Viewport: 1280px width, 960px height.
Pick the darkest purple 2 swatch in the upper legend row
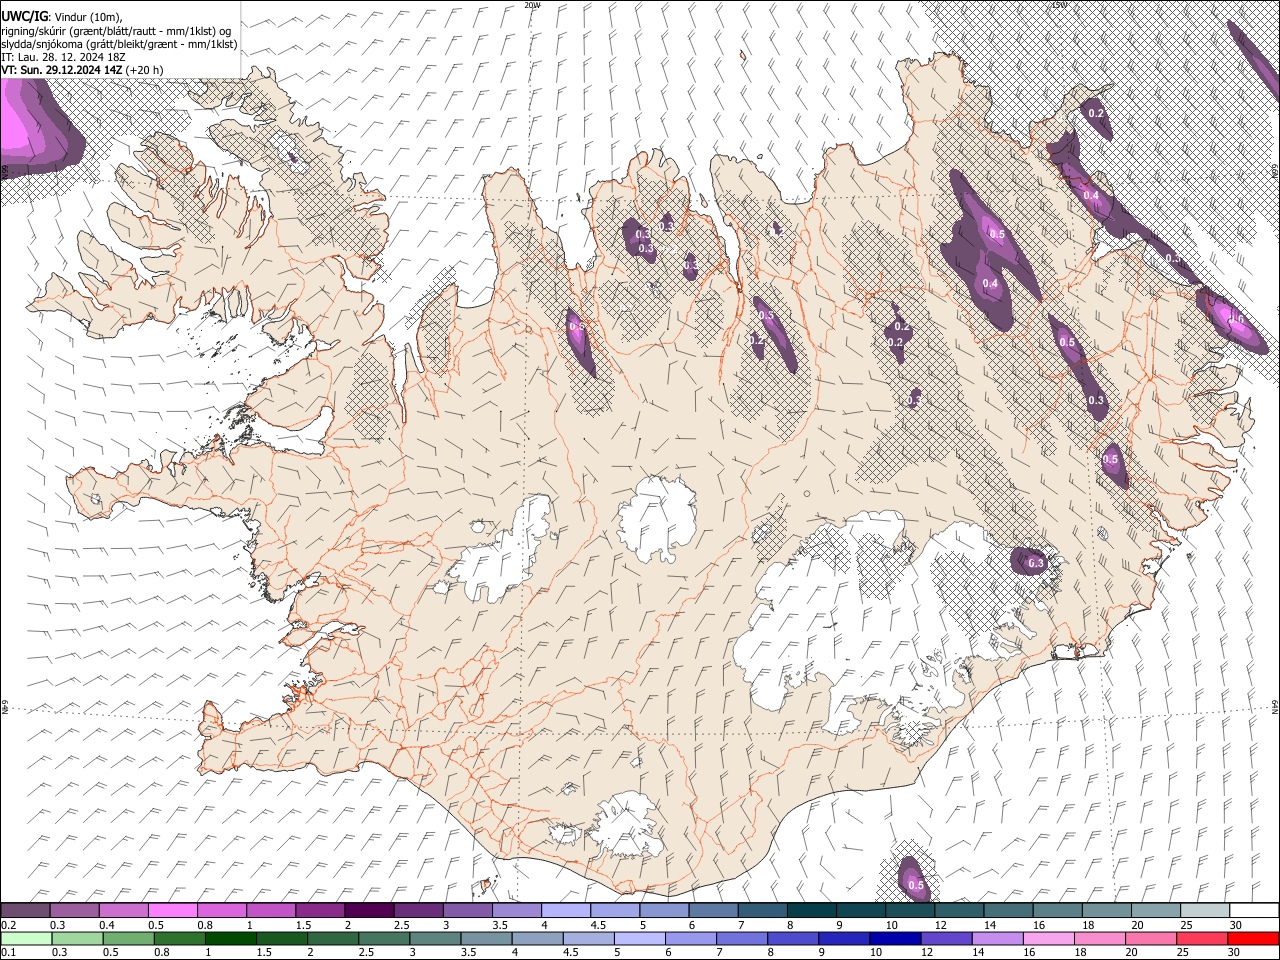[368, 910]
